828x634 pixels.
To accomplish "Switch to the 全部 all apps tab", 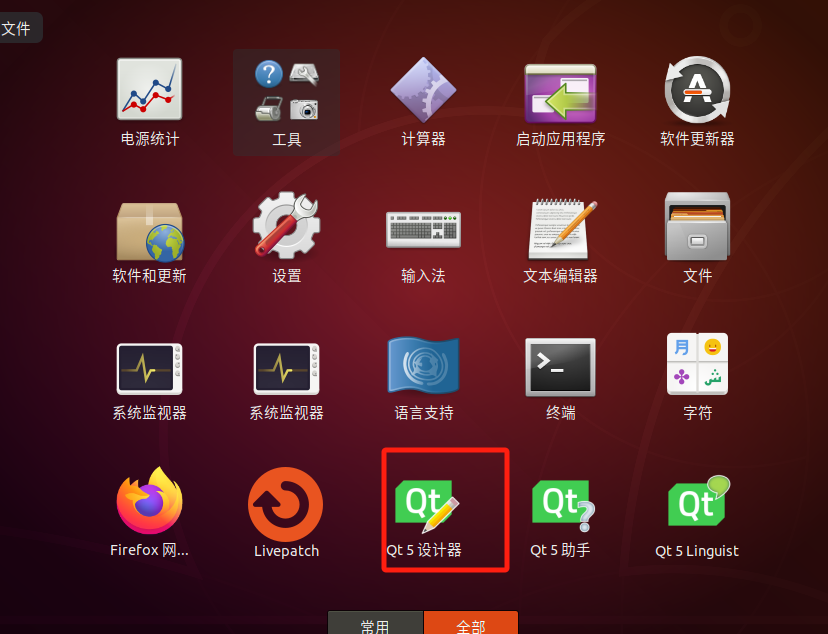I will click(x=471, y=623).
